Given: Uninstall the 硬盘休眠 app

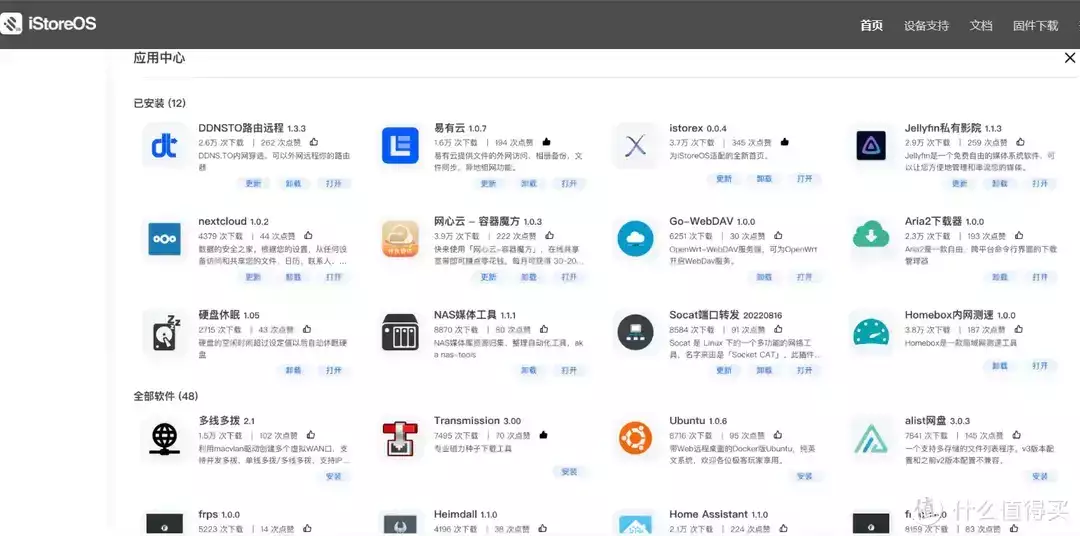Looking at the screenshot, I should [293, 370].
